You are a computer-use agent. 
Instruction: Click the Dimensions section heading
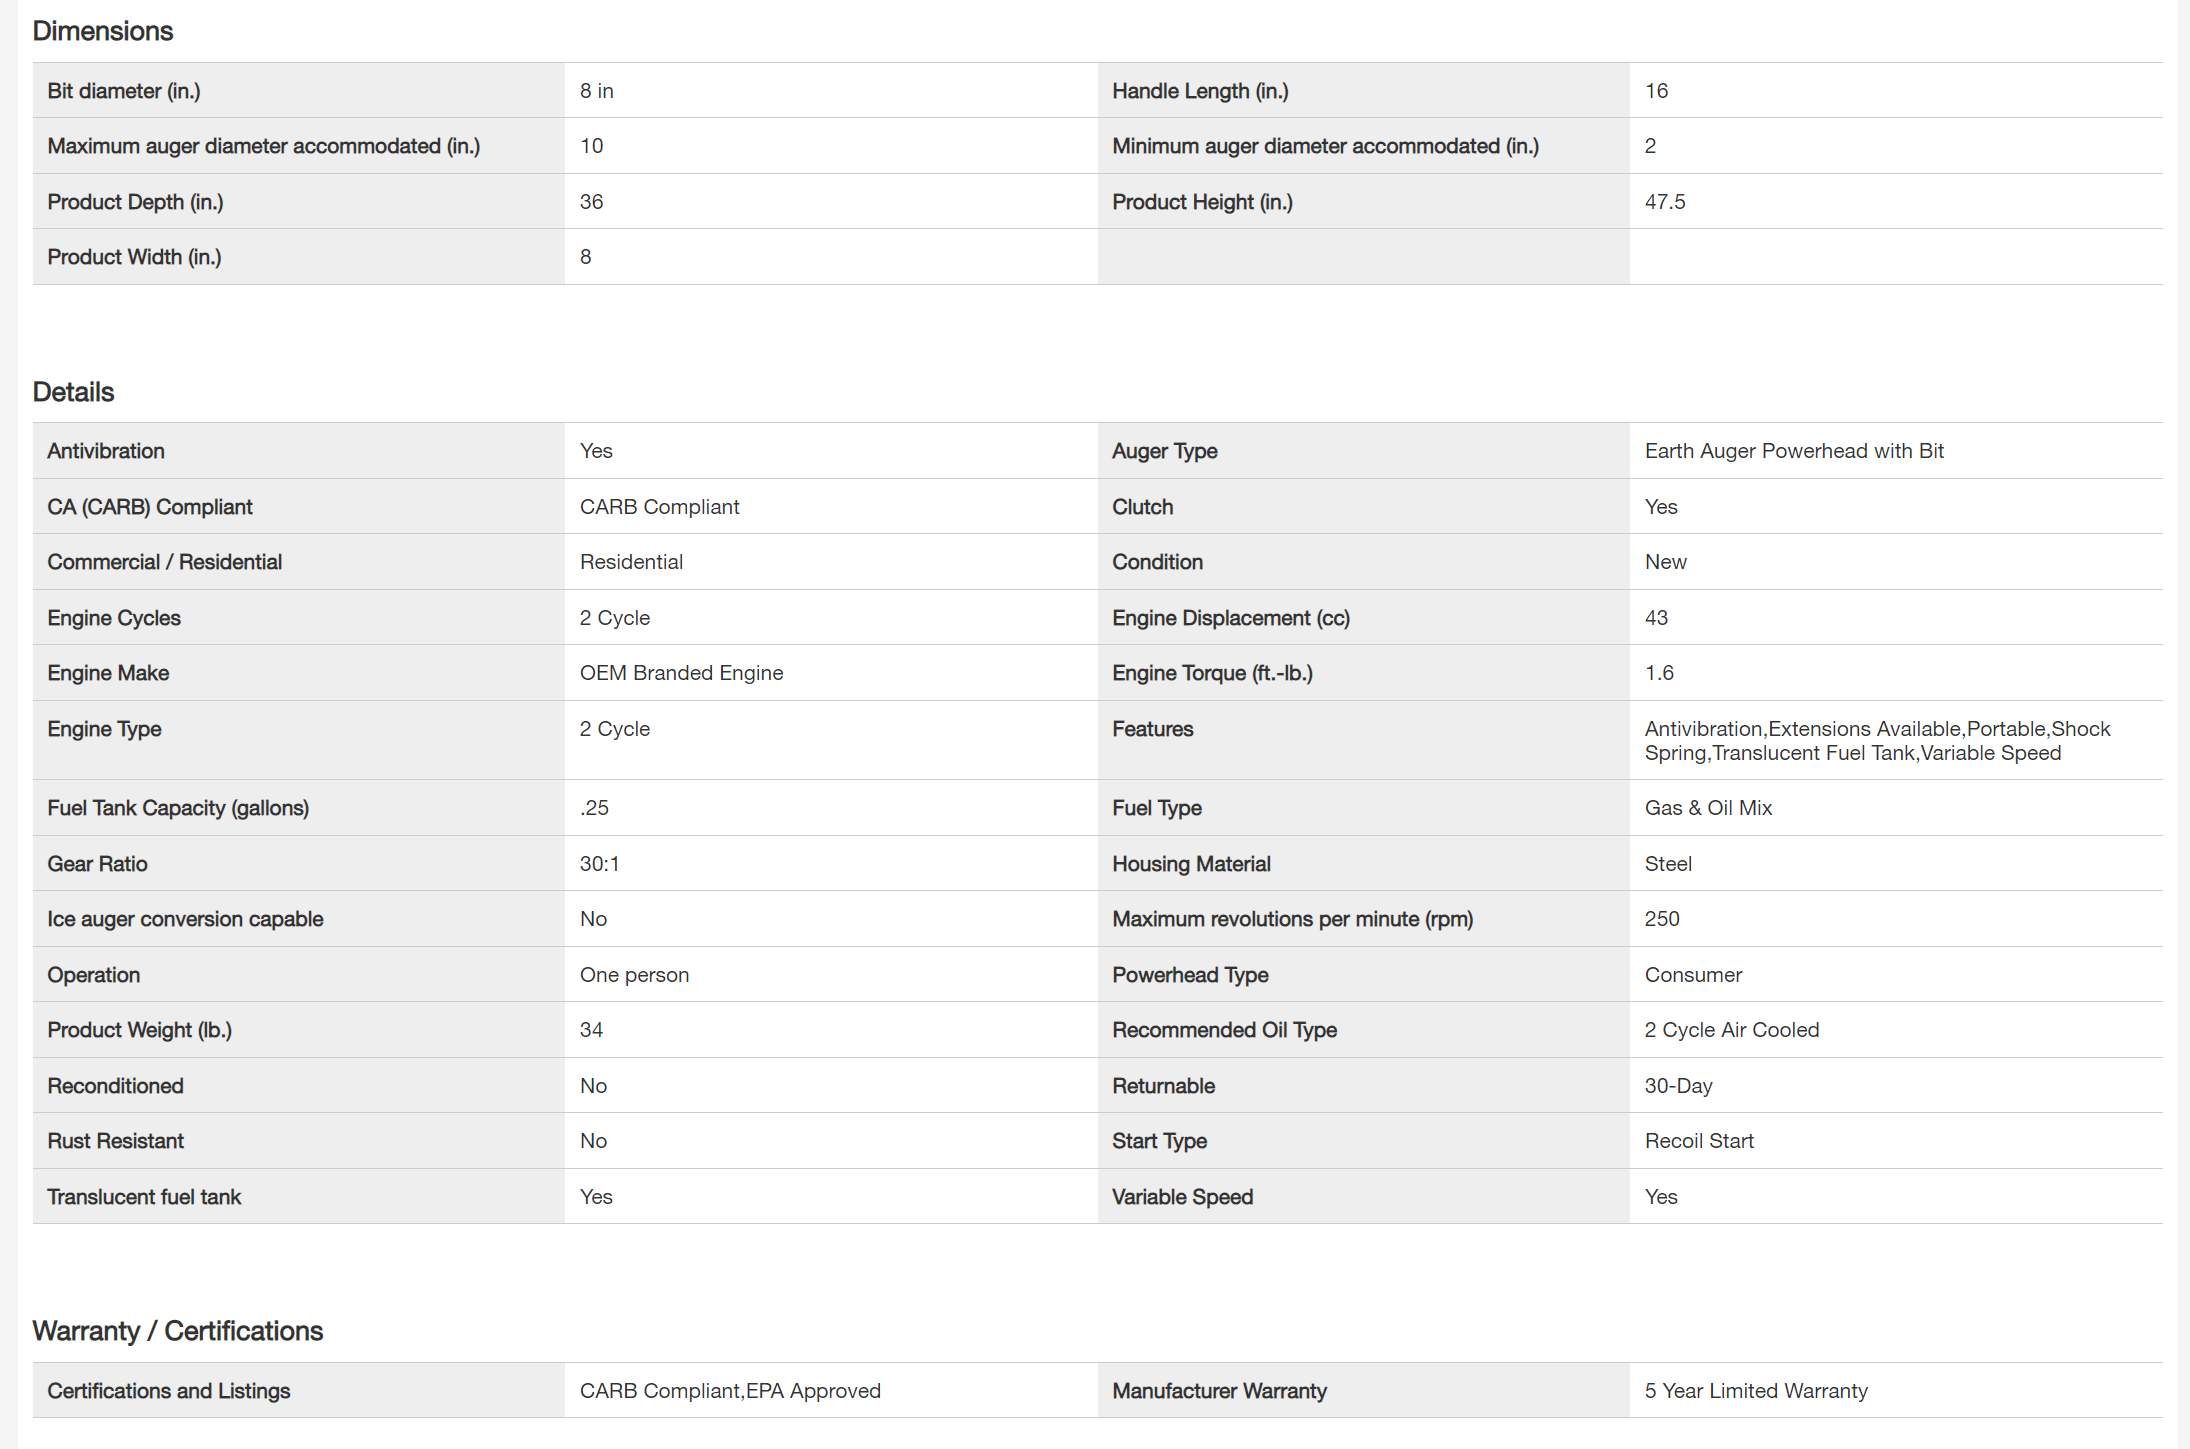point(103,31)
